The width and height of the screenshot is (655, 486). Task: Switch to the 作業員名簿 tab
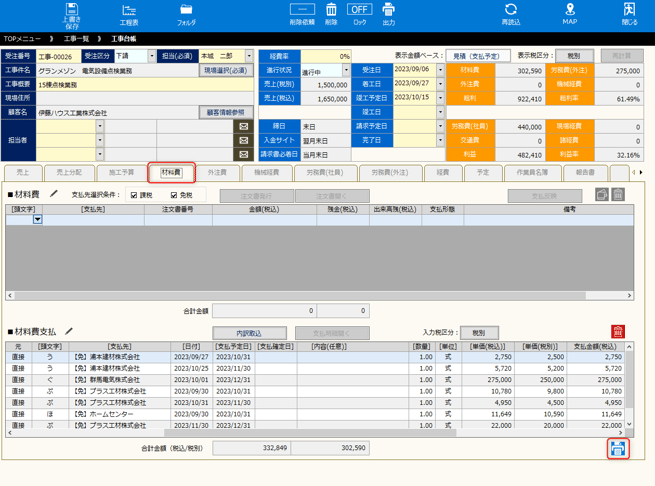coord(533,173)
